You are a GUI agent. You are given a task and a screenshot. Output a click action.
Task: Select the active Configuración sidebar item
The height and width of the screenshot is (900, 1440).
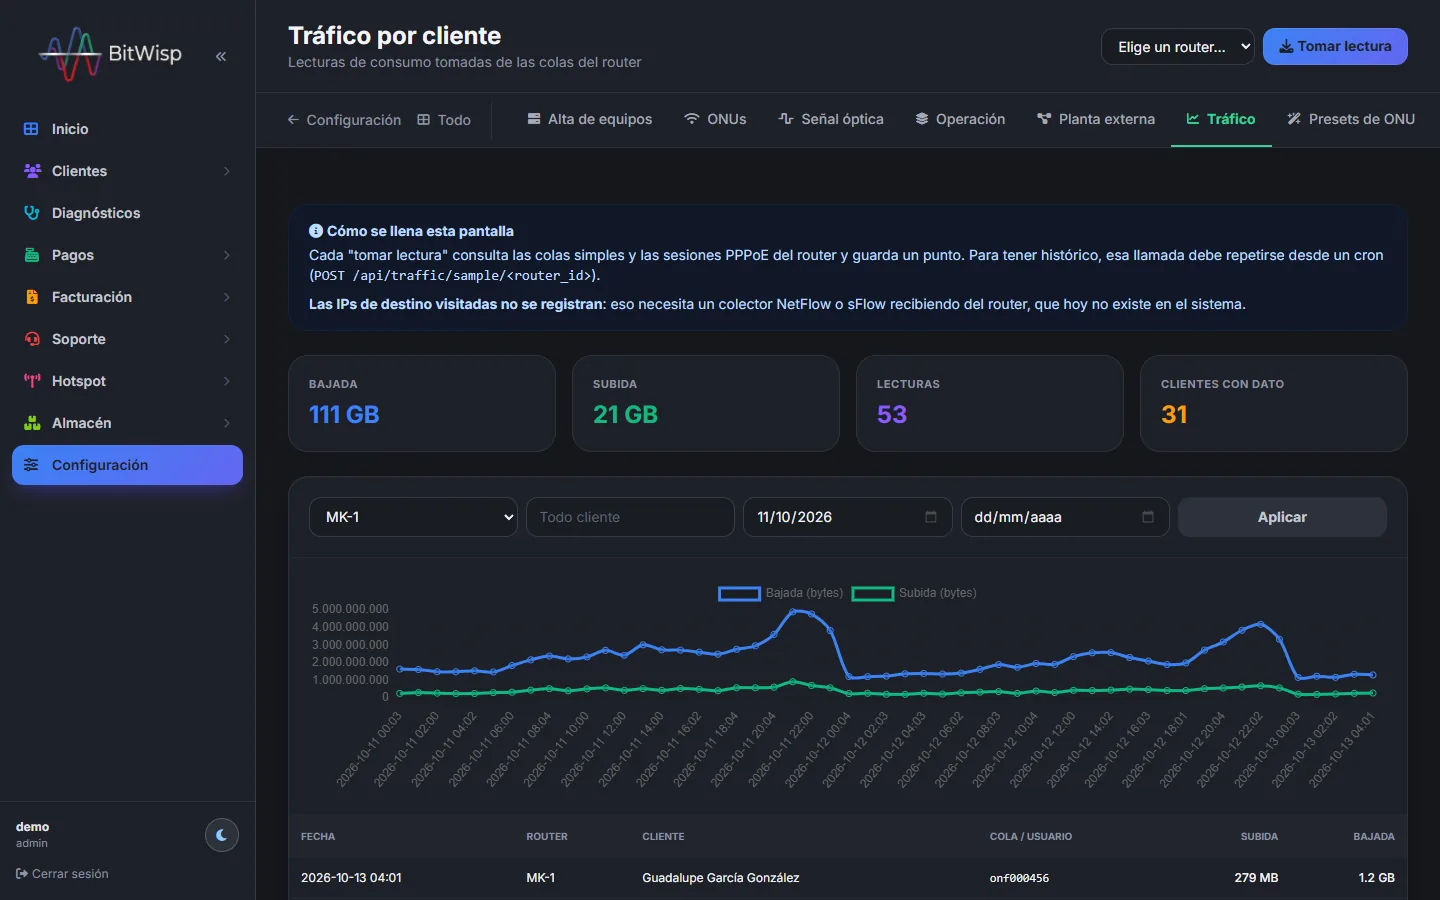(x=127, y=465)
